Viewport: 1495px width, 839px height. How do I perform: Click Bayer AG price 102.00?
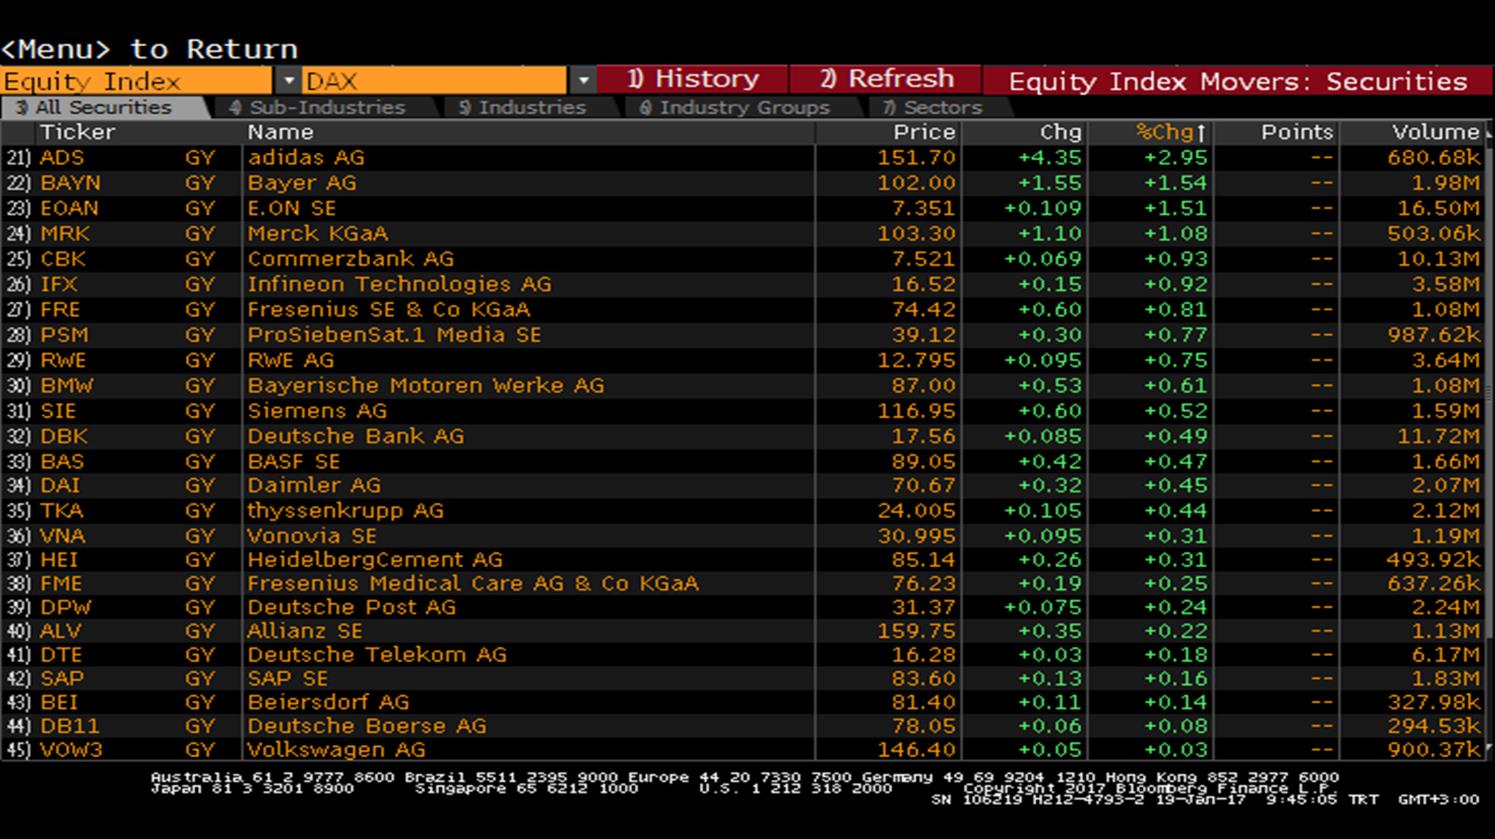point(916,183)
